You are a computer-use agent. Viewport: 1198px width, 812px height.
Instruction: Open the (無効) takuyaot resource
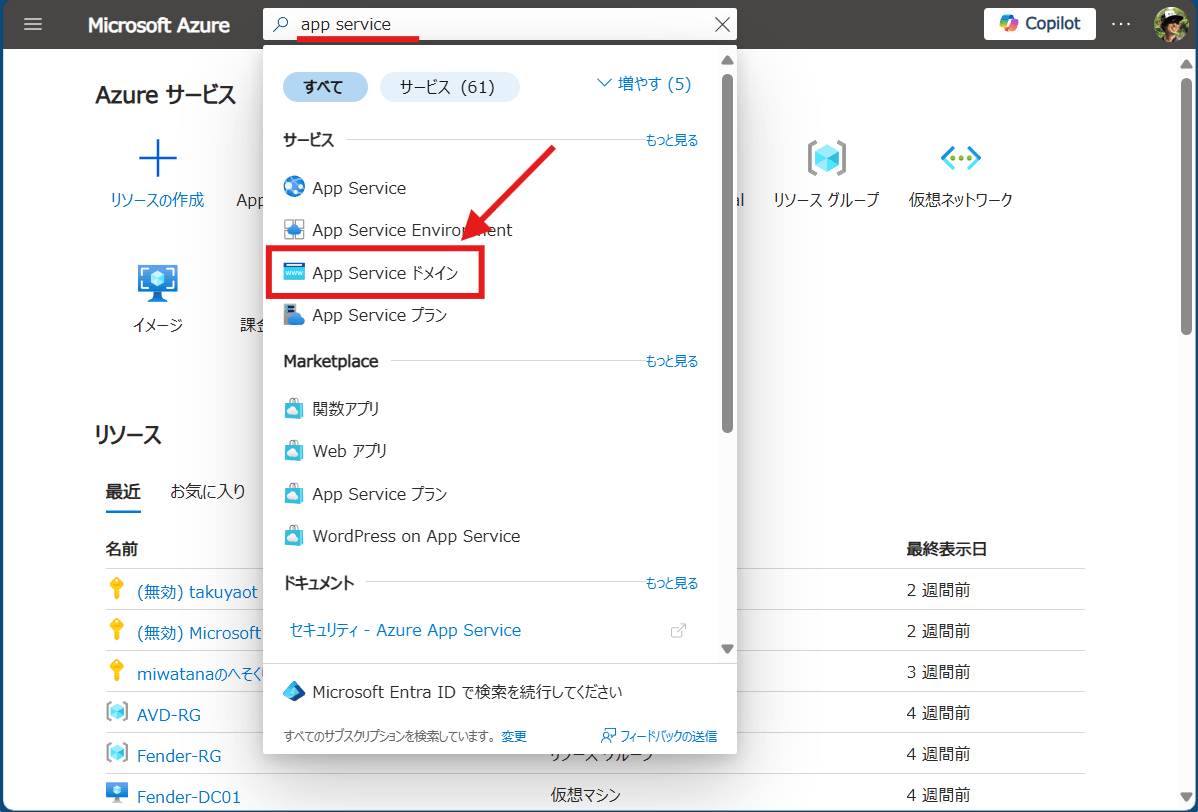click(x=197, y=592)
